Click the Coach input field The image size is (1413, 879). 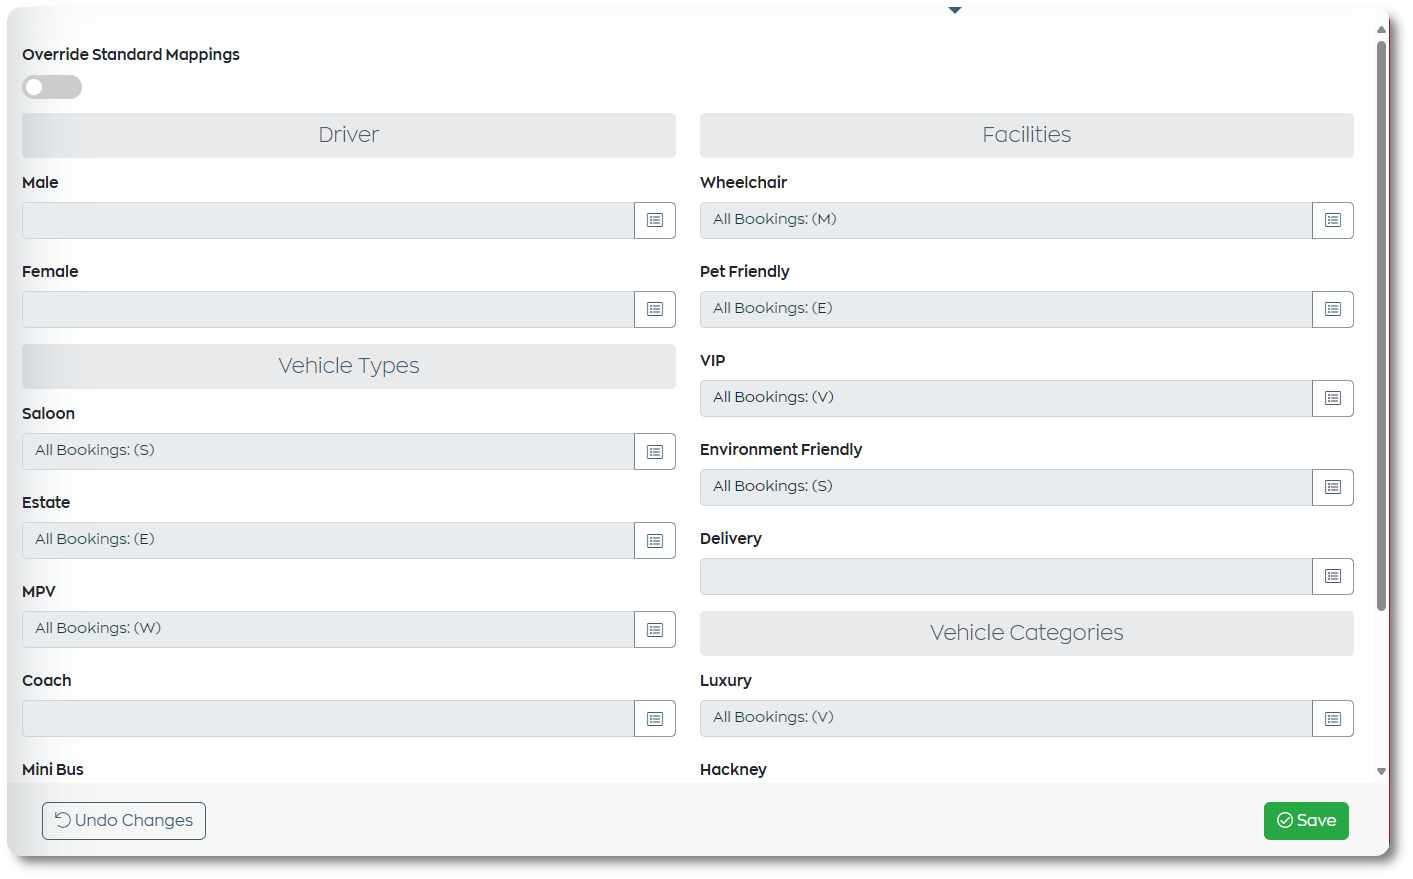tap(328, 718)
